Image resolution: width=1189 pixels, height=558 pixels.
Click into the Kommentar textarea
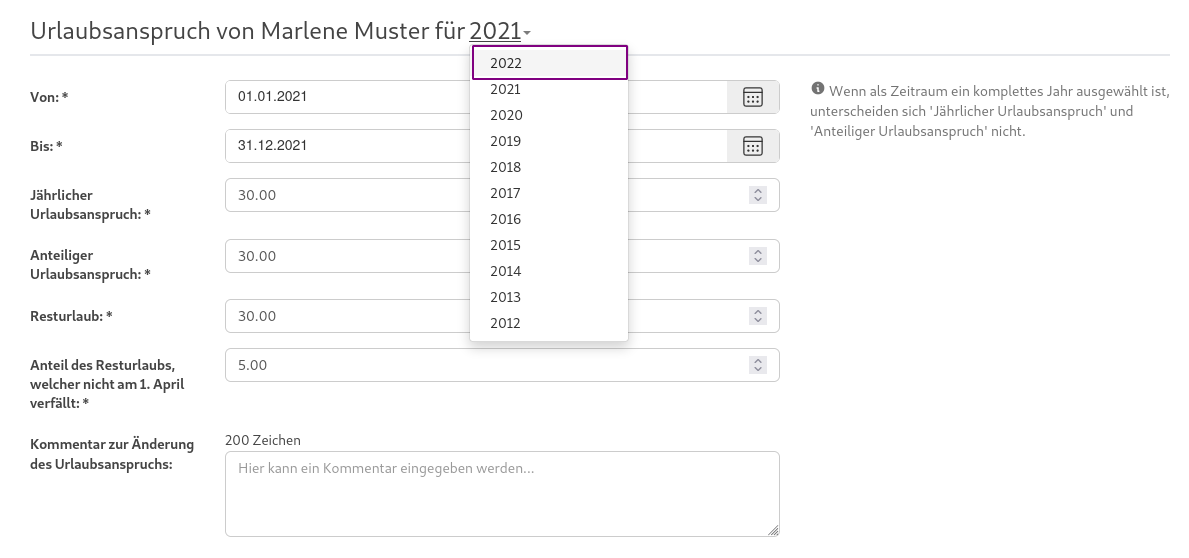point(502,494)
